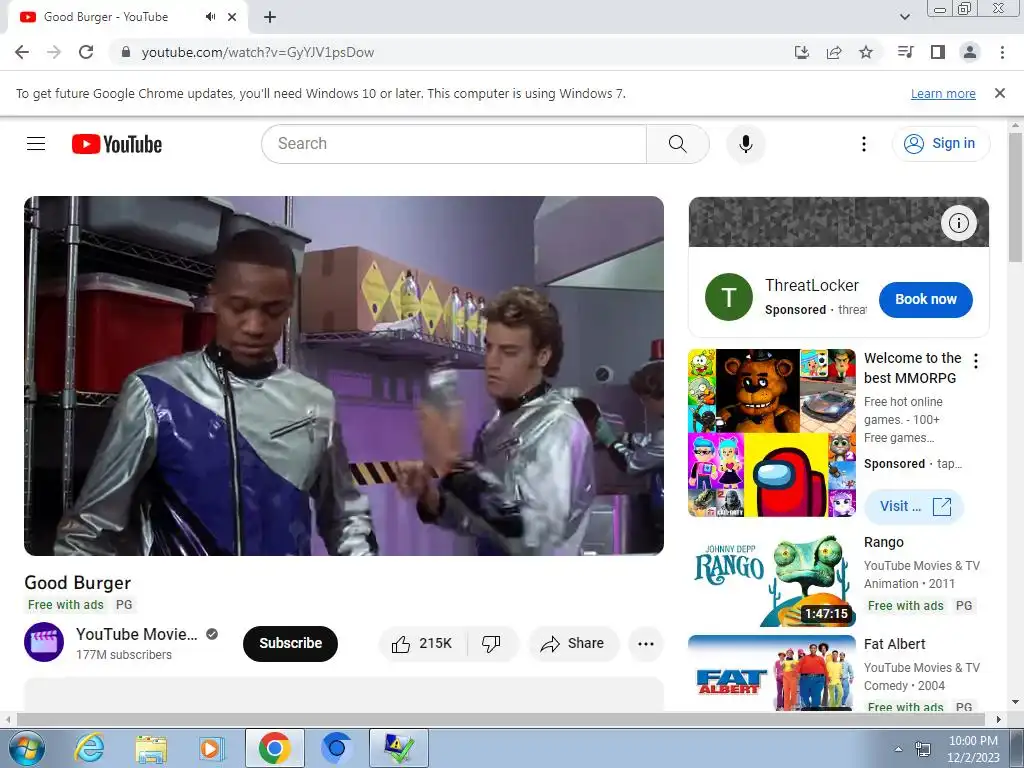Subscribe to YouTube Movies channel
1024x768 pixels.
coord(291,644)
